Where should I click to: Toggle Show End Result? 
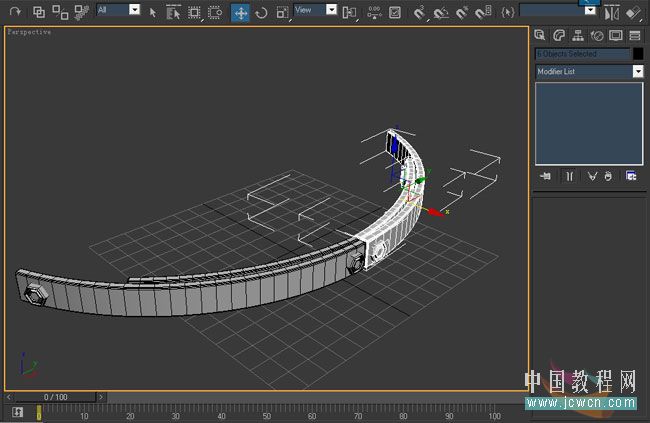[570, 177]
